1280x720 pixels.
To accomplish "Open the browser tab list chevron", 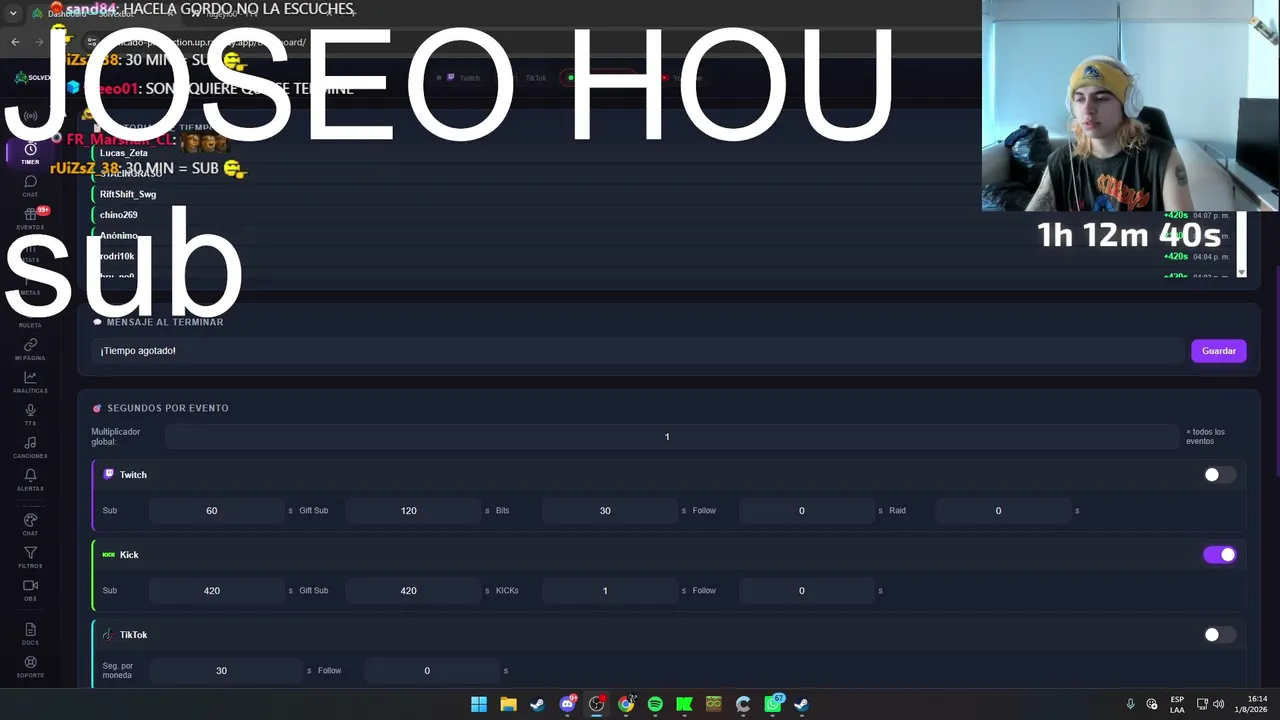I will [13, 13].
